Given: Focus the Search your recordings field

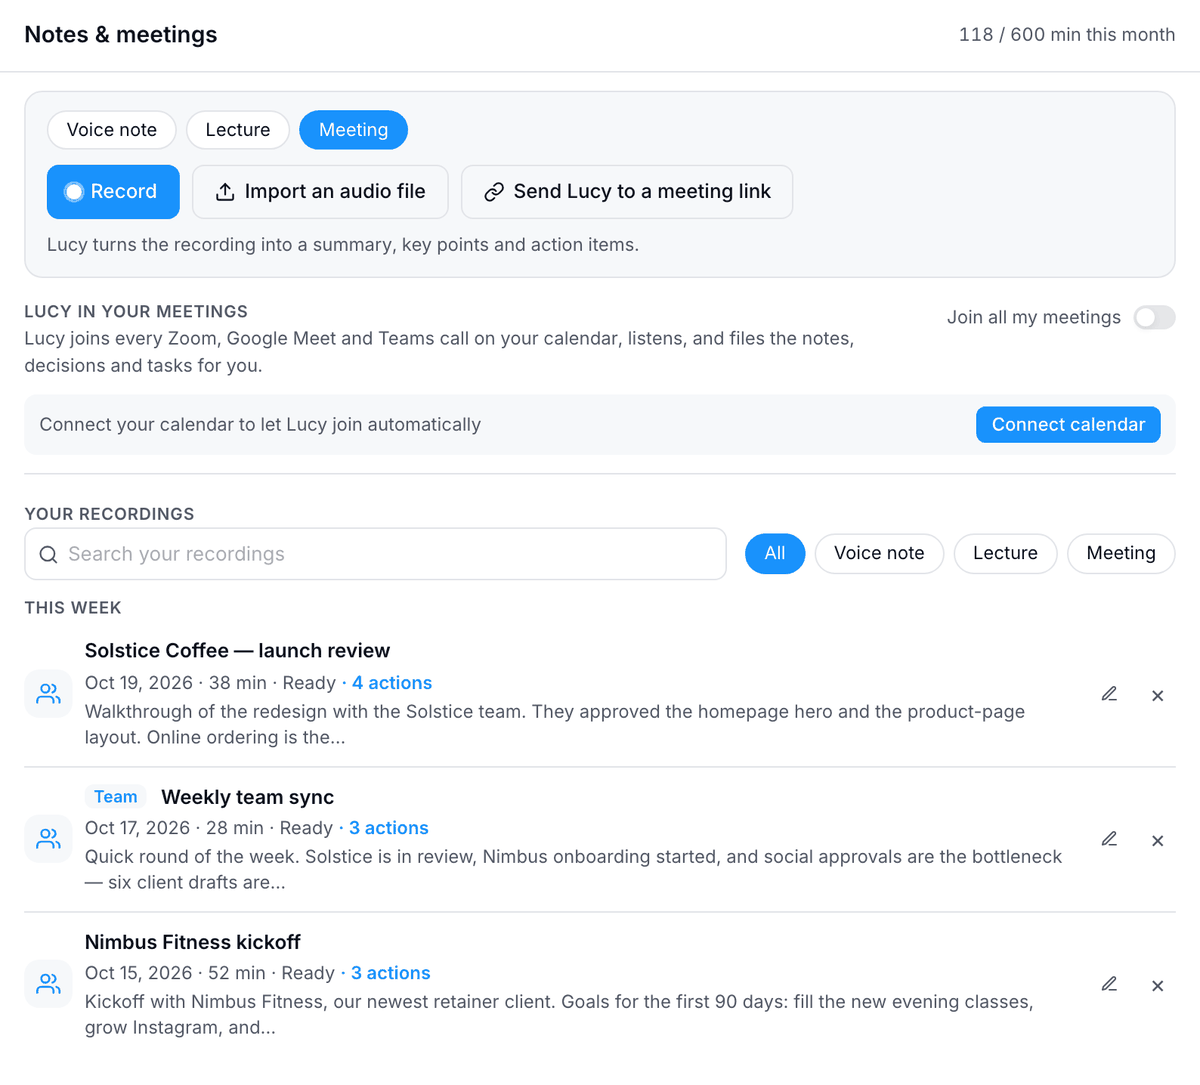Looking at the screenshot, I should point(375,554).
